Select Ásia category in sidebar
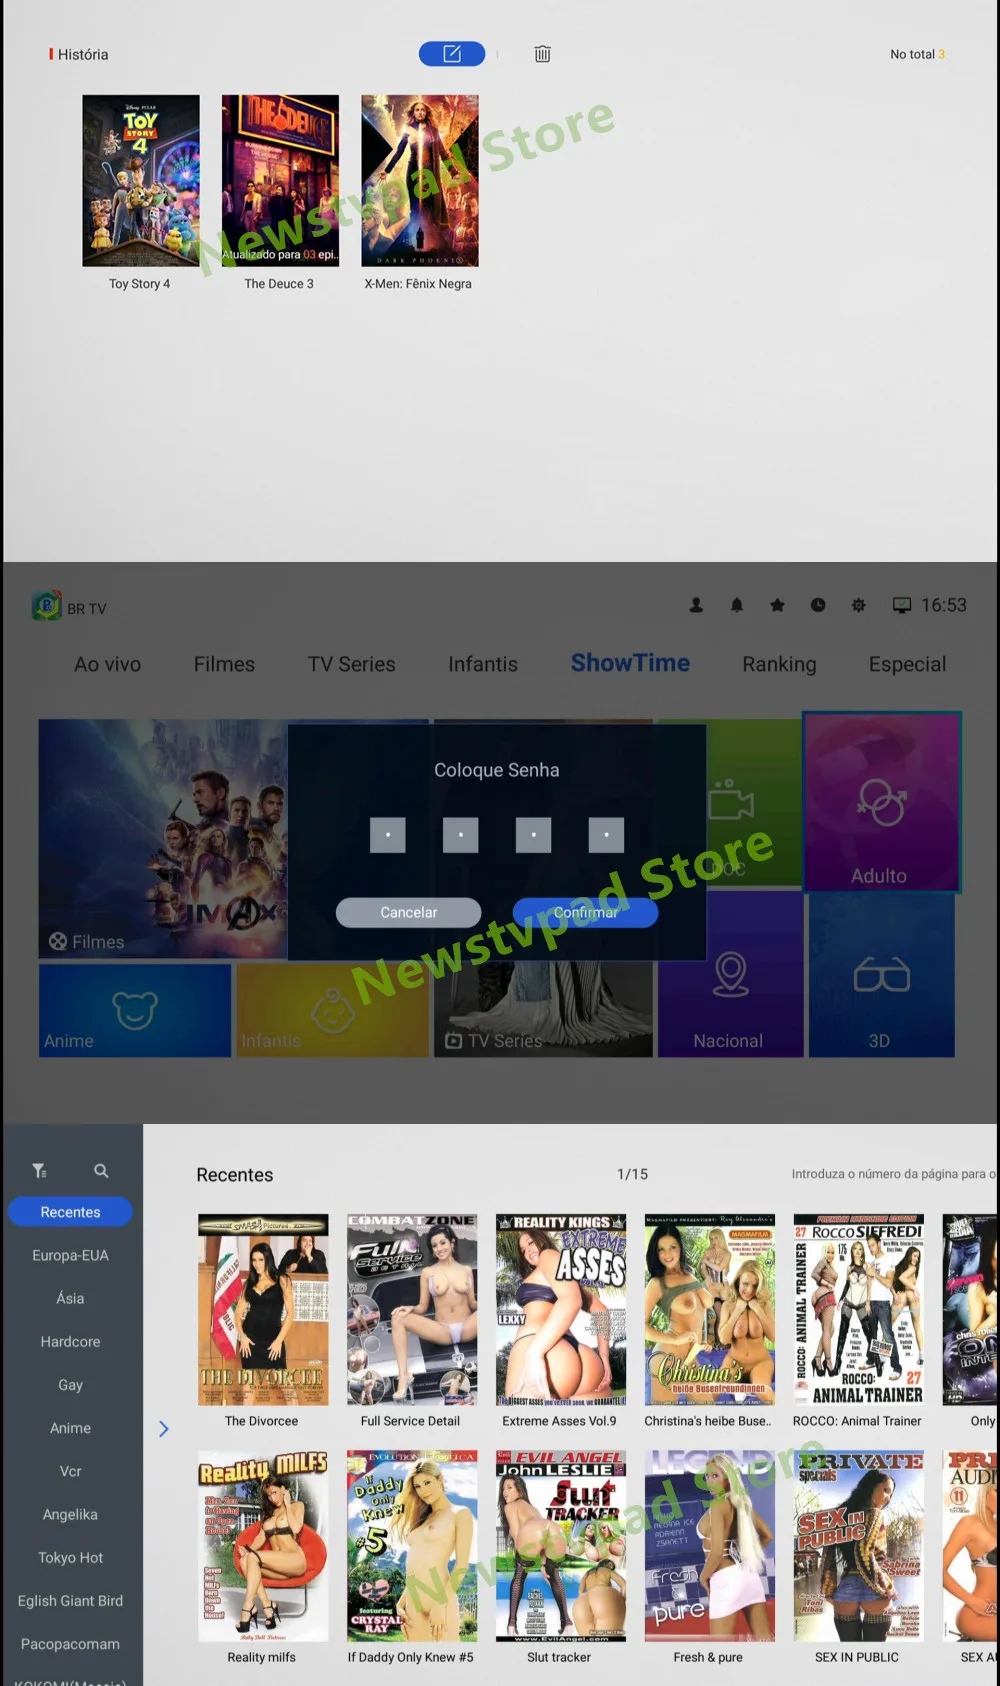 (x=70, y=1298)
